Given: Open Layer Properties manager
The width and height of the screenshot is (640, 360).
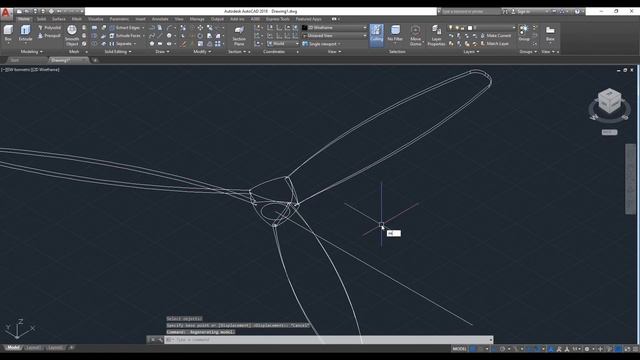Looking at the screenshot, I should (x=436, y=35).
